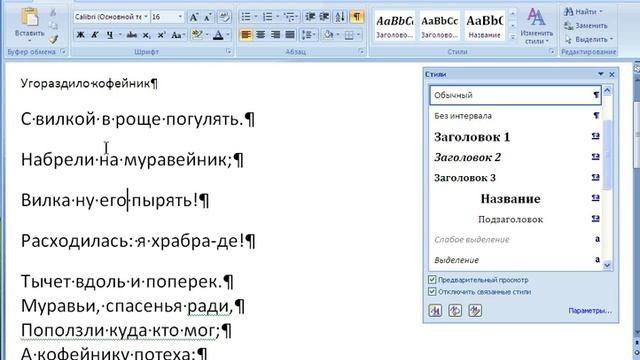Expand the styles gallery with the More arrow
The width and height of the screenshot is (640, 360).
click(513, 37)
